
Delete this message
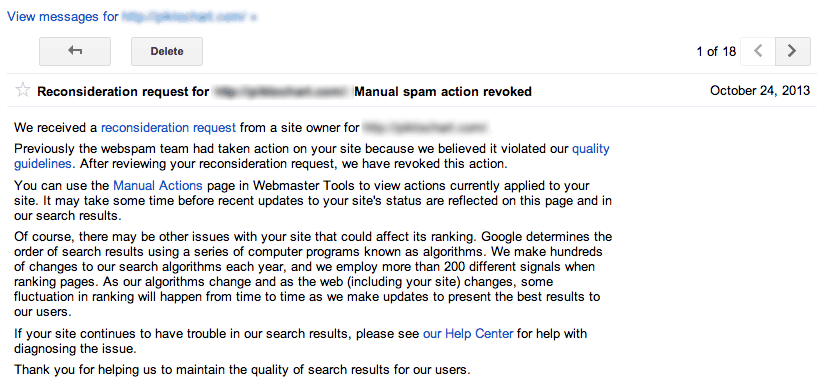click(x=167, y=52)
